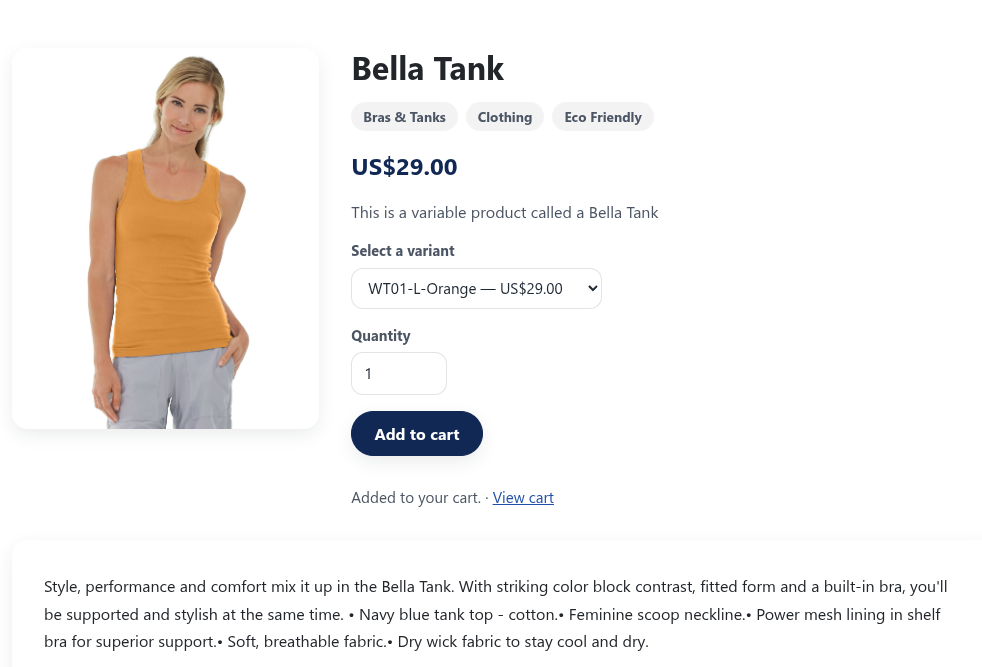
Task: Click the 'Select a variant' label
Action: pos(402,251)
